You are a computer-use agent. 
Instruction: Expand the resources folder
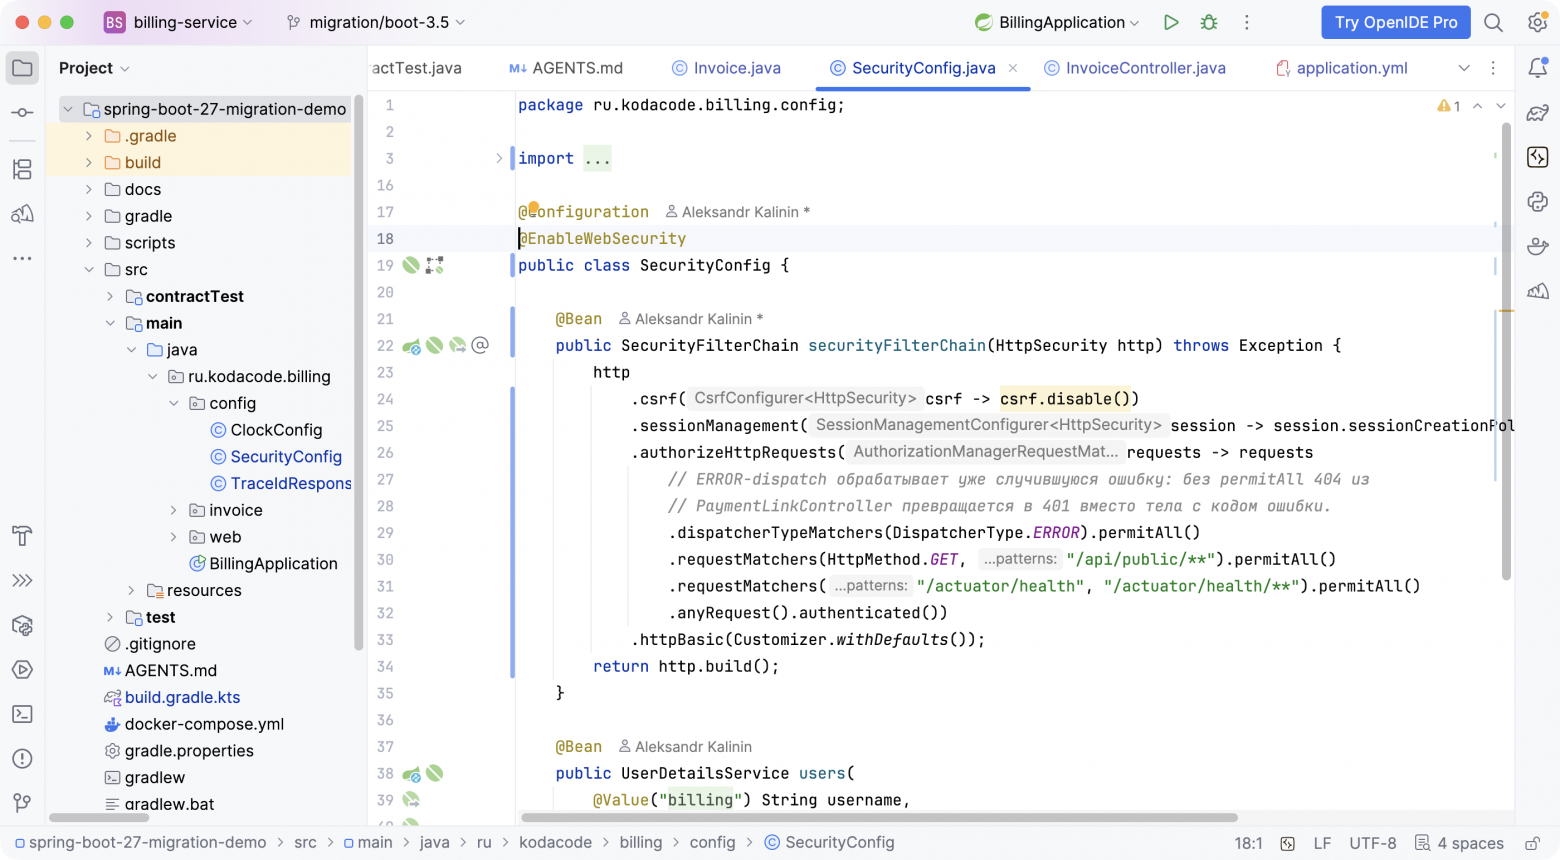tap(131, 590)
